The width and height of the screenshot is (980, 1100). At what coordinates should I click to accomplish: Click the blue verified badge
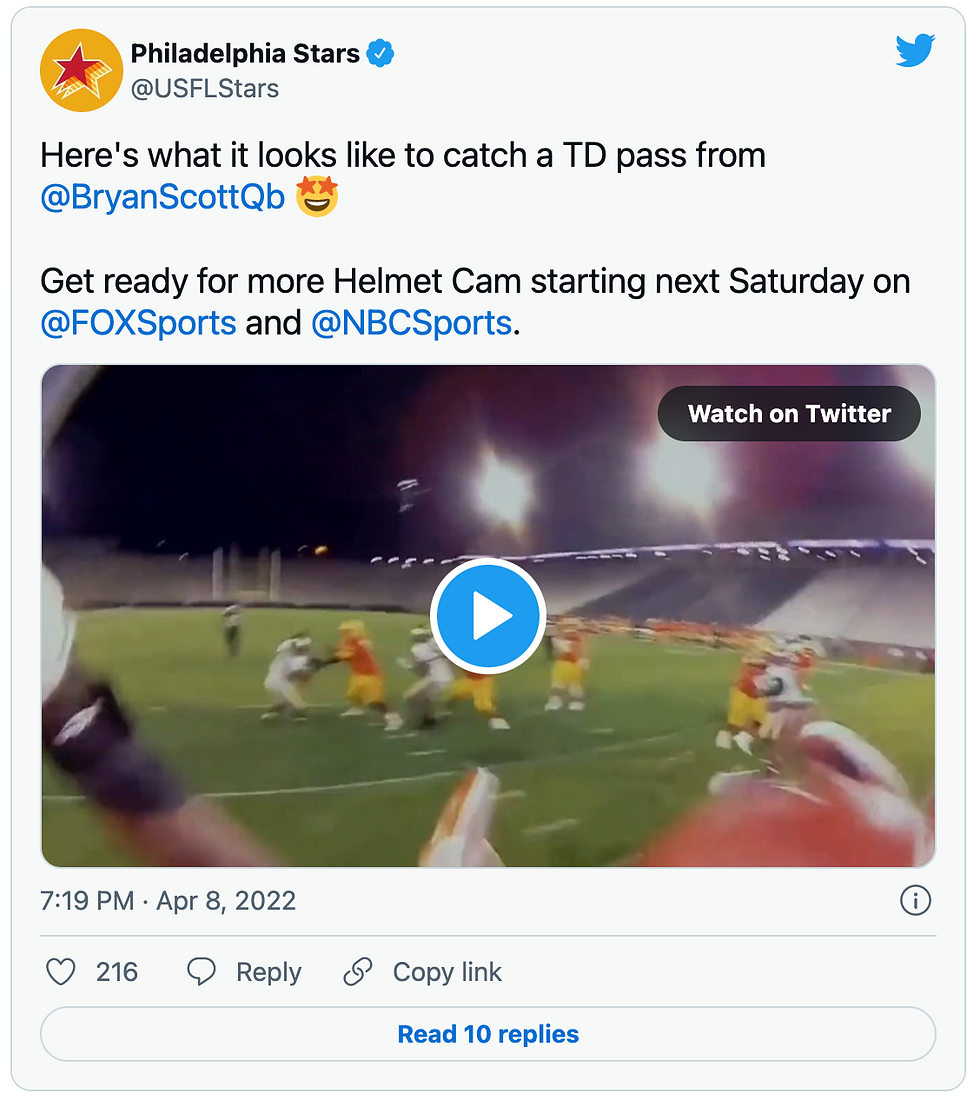pyautogui.click(x=380, y=54)
